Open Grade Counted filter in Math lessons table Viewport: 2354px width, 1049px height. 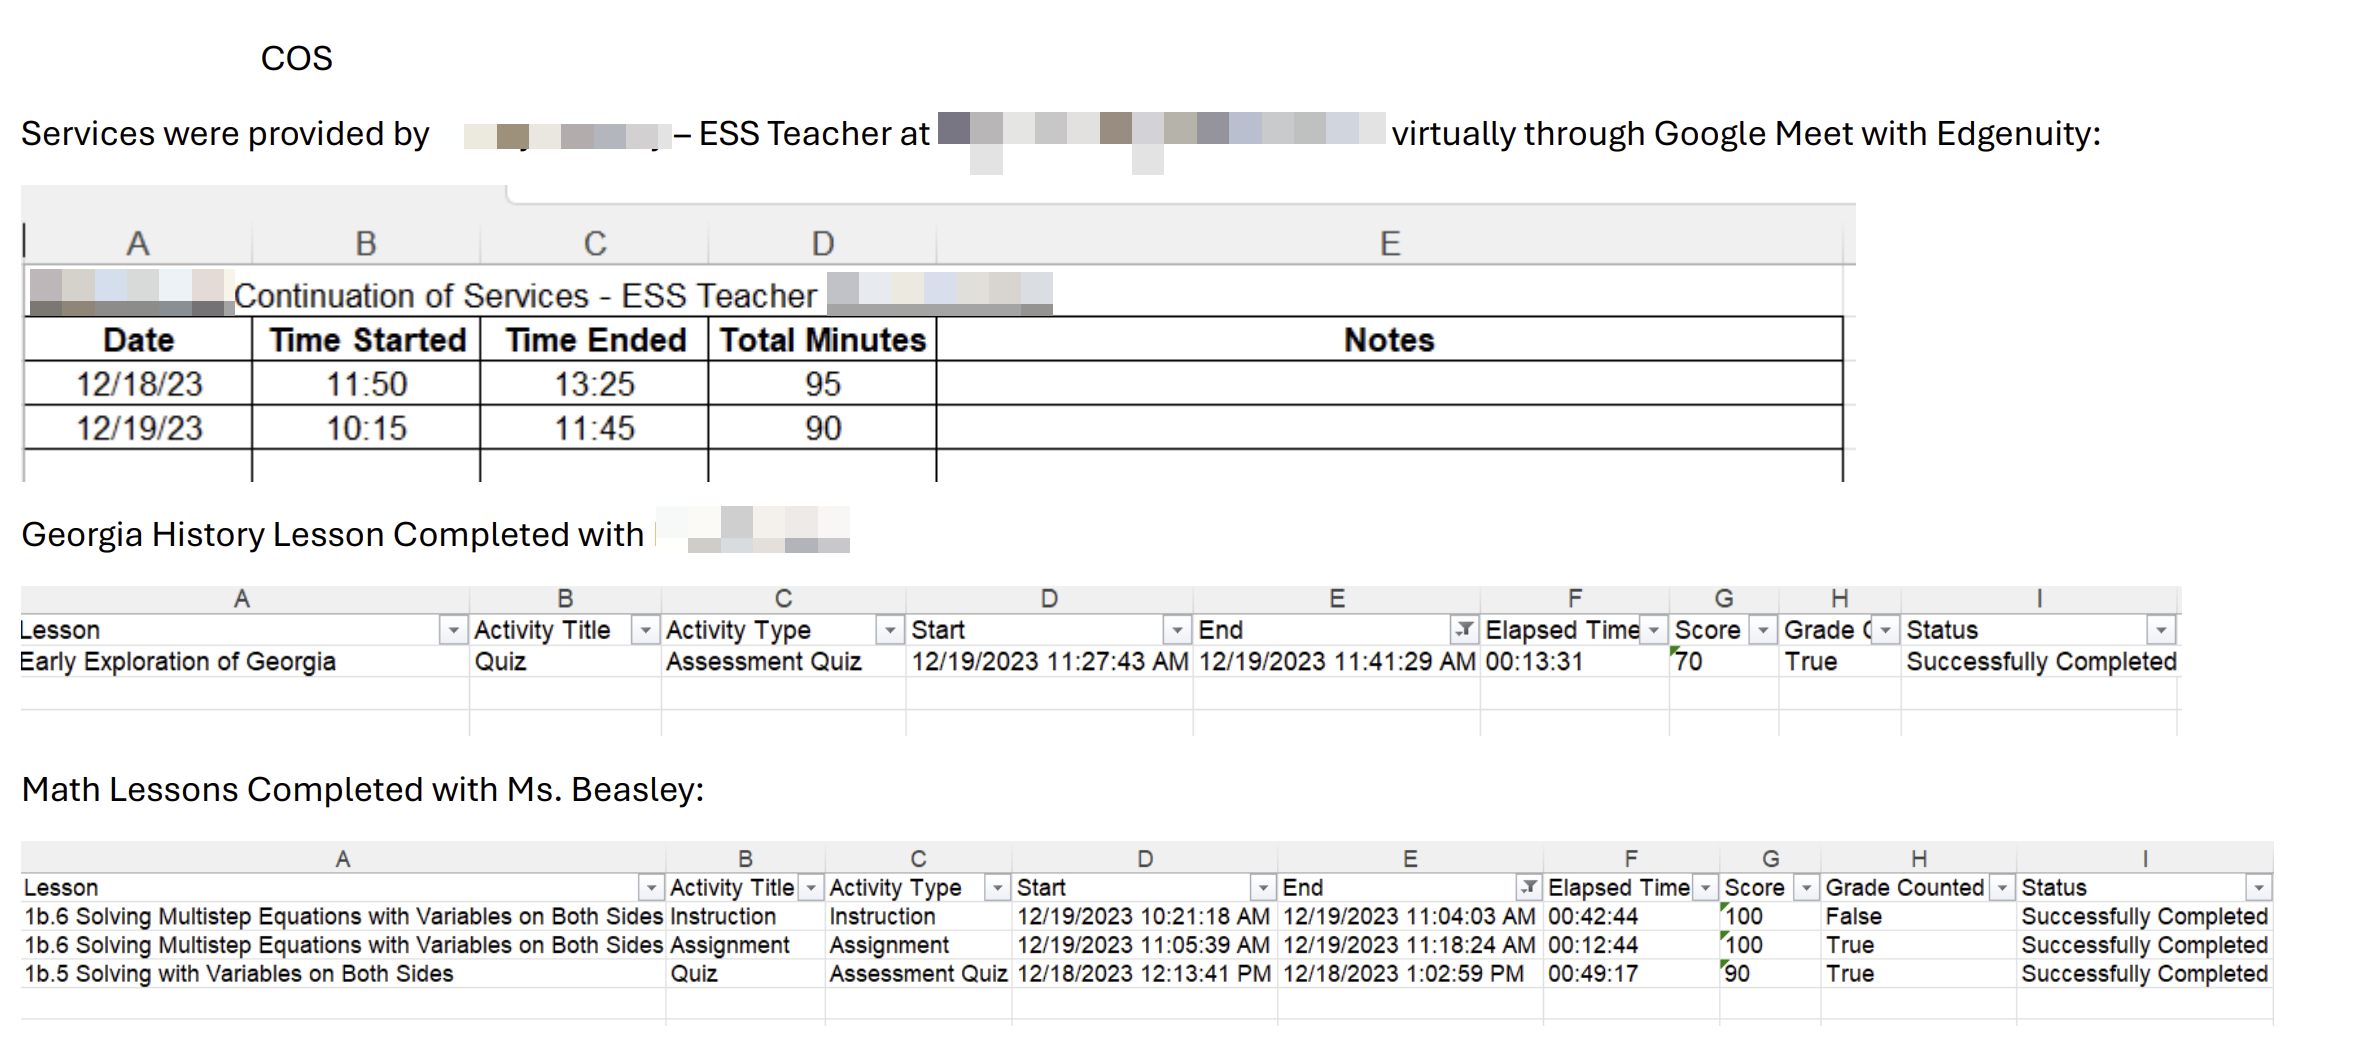[2002, 887]
